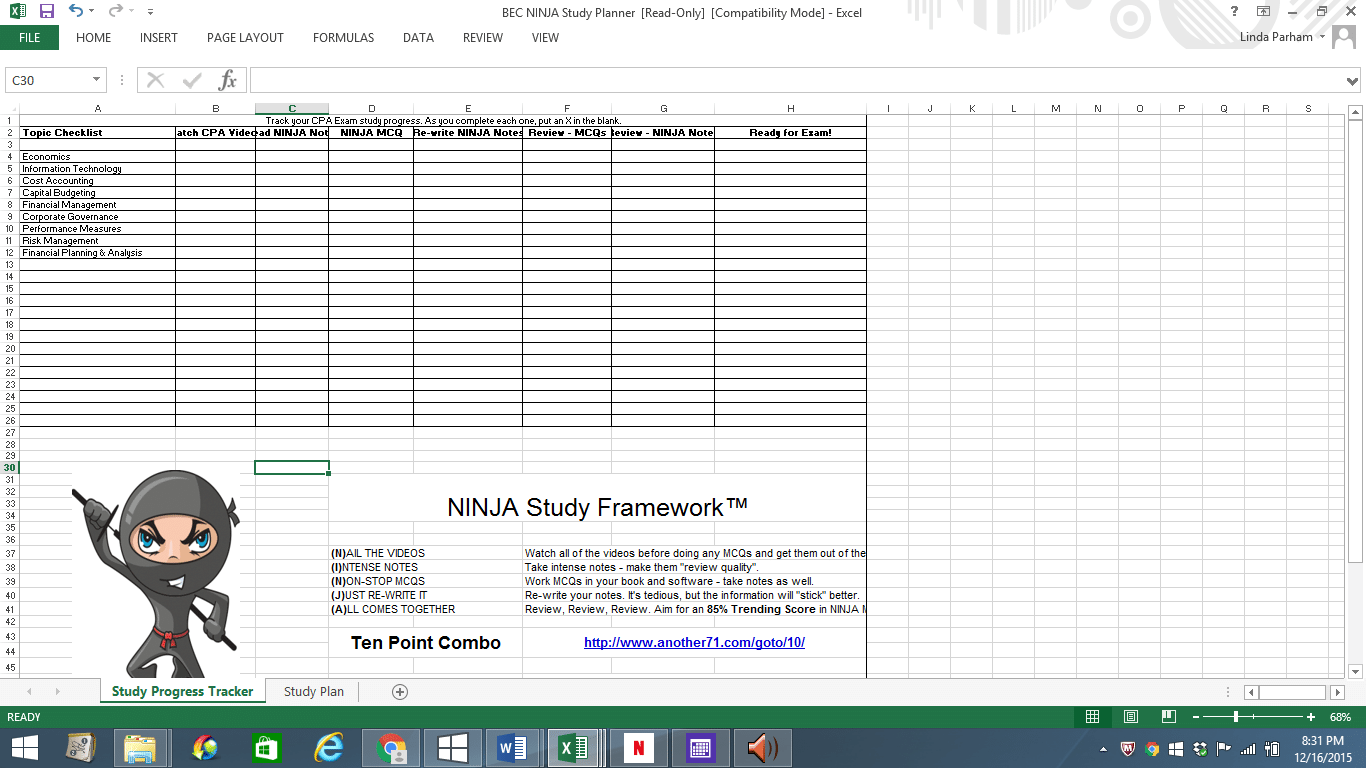
Task: Click the formula bar Enter checkmark icon
Action: [192, 80]
